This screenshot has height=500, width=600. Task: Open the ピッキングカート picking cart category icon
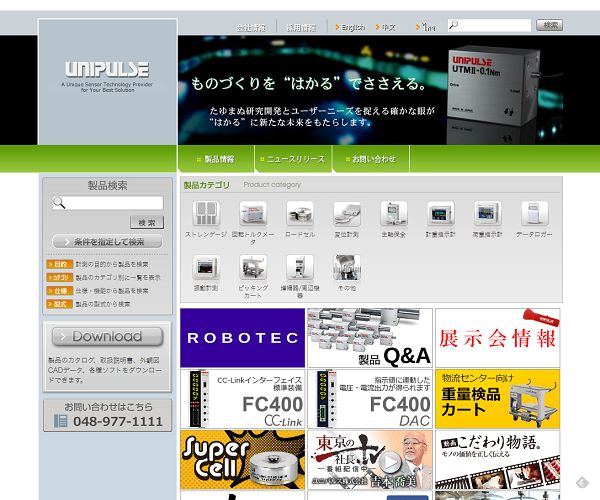[253, 267]
